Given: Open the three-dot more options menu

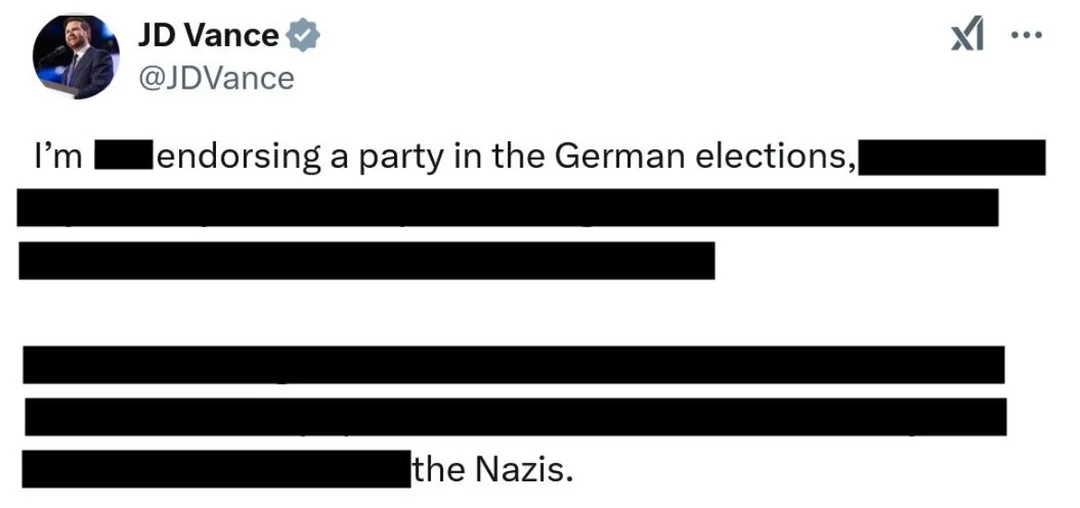Looking at the screenshot, I should [1026, 36].
